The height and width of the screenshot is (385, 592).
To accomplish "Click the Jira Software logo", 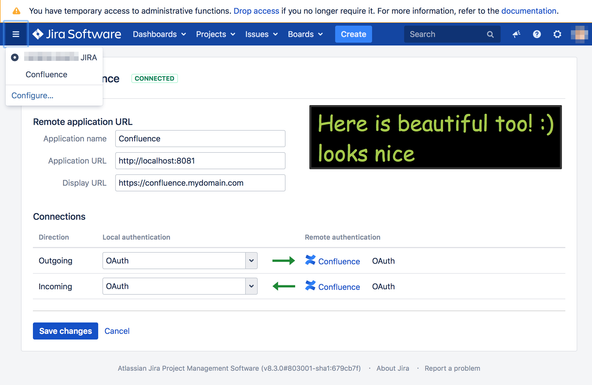I will click(77, 34).
